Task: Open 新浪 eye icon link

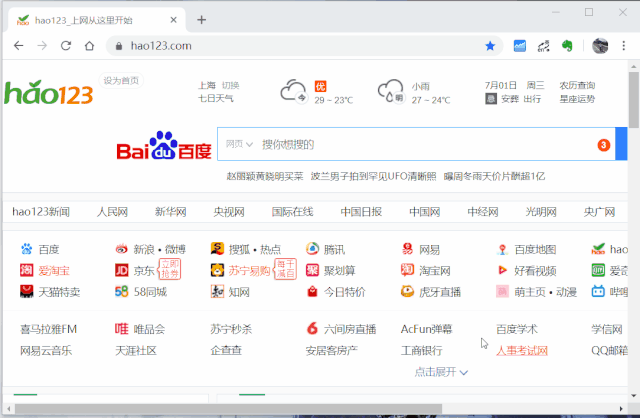Action: coord(122,249)
